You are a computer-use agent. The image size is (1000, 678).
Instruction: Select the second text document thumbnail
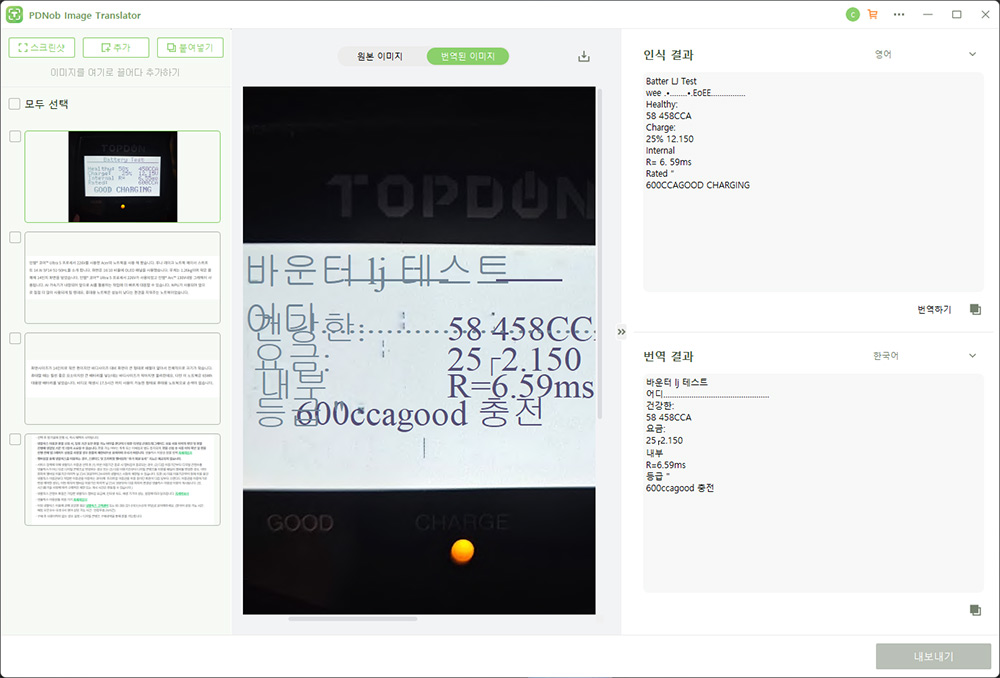pyautogui.click(x=122, y=277)
